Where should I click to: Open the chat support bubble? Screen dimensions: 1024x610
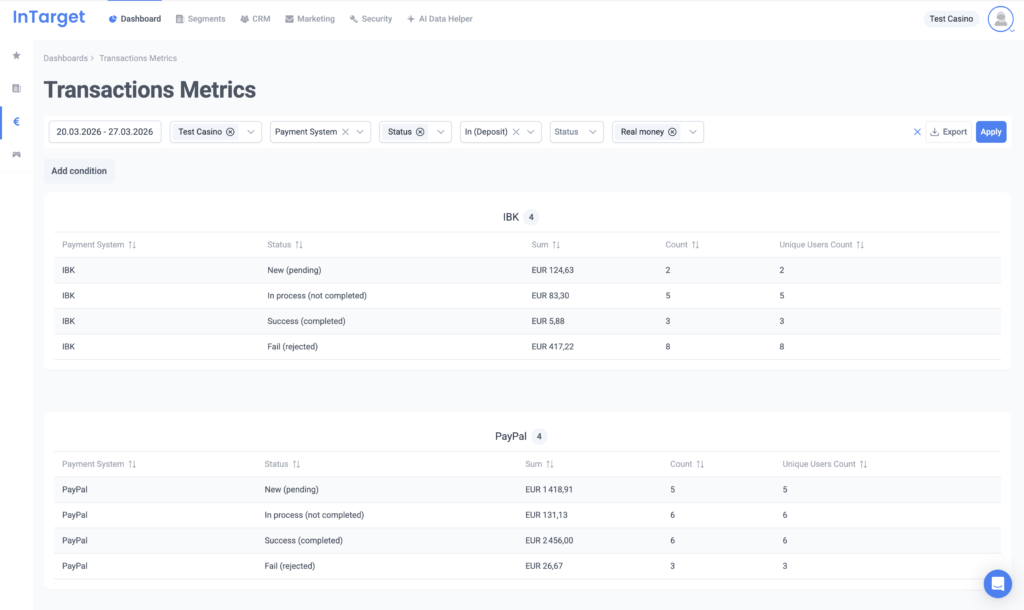(x=997, y=583)
